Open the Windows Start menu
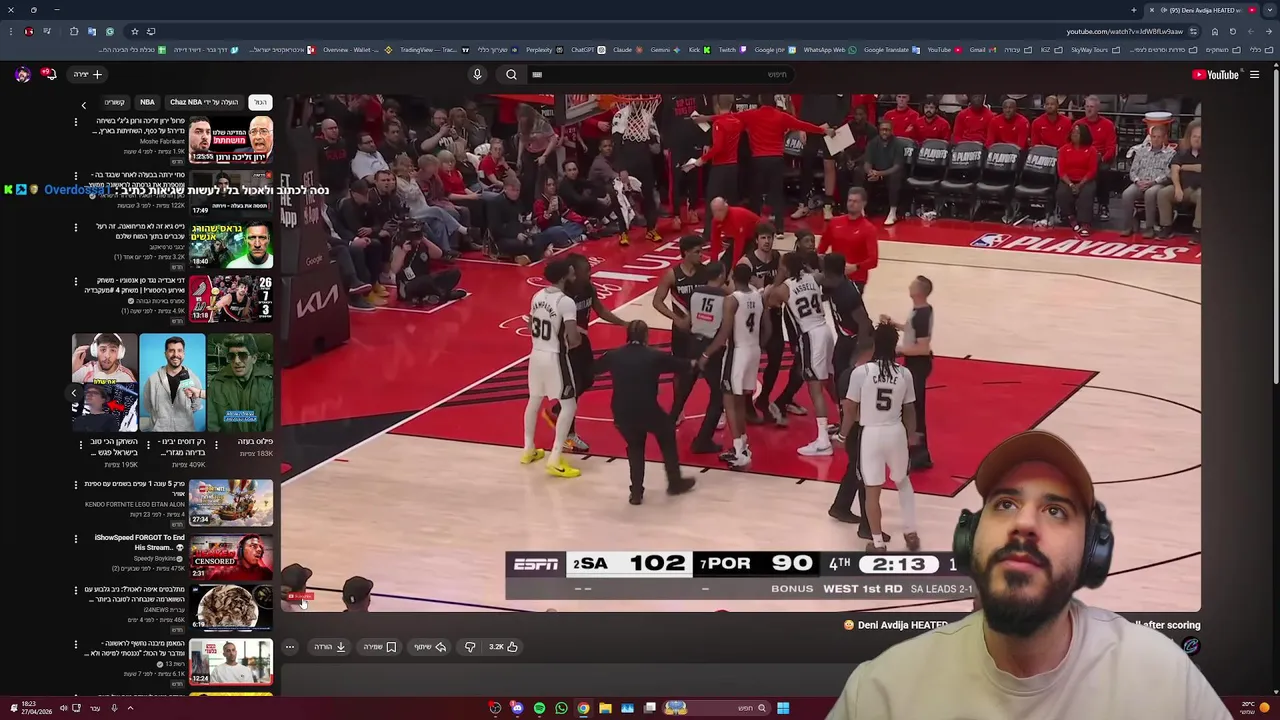The height and width of the screenshot is (720, 1280). coord(783,708)
